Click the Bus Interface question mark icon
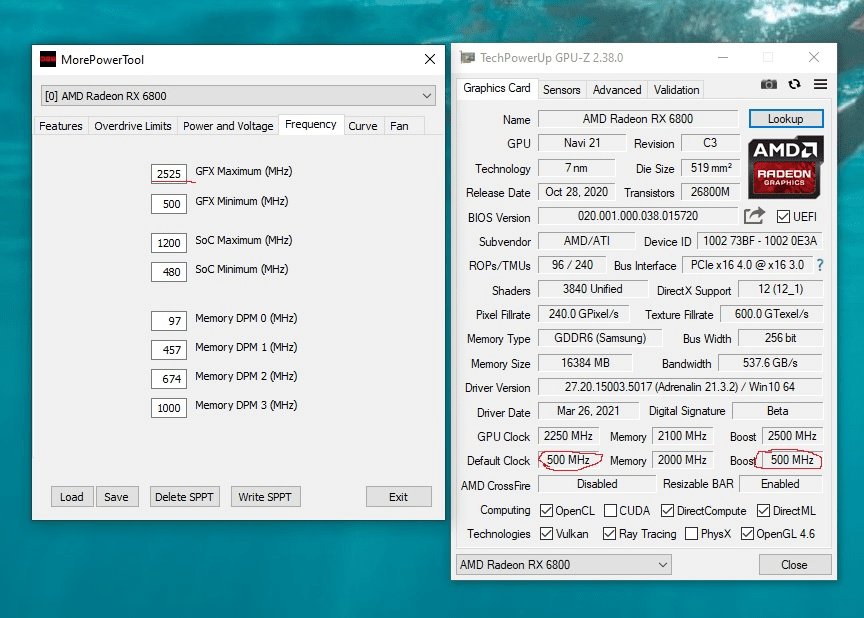 pos(820,265)
